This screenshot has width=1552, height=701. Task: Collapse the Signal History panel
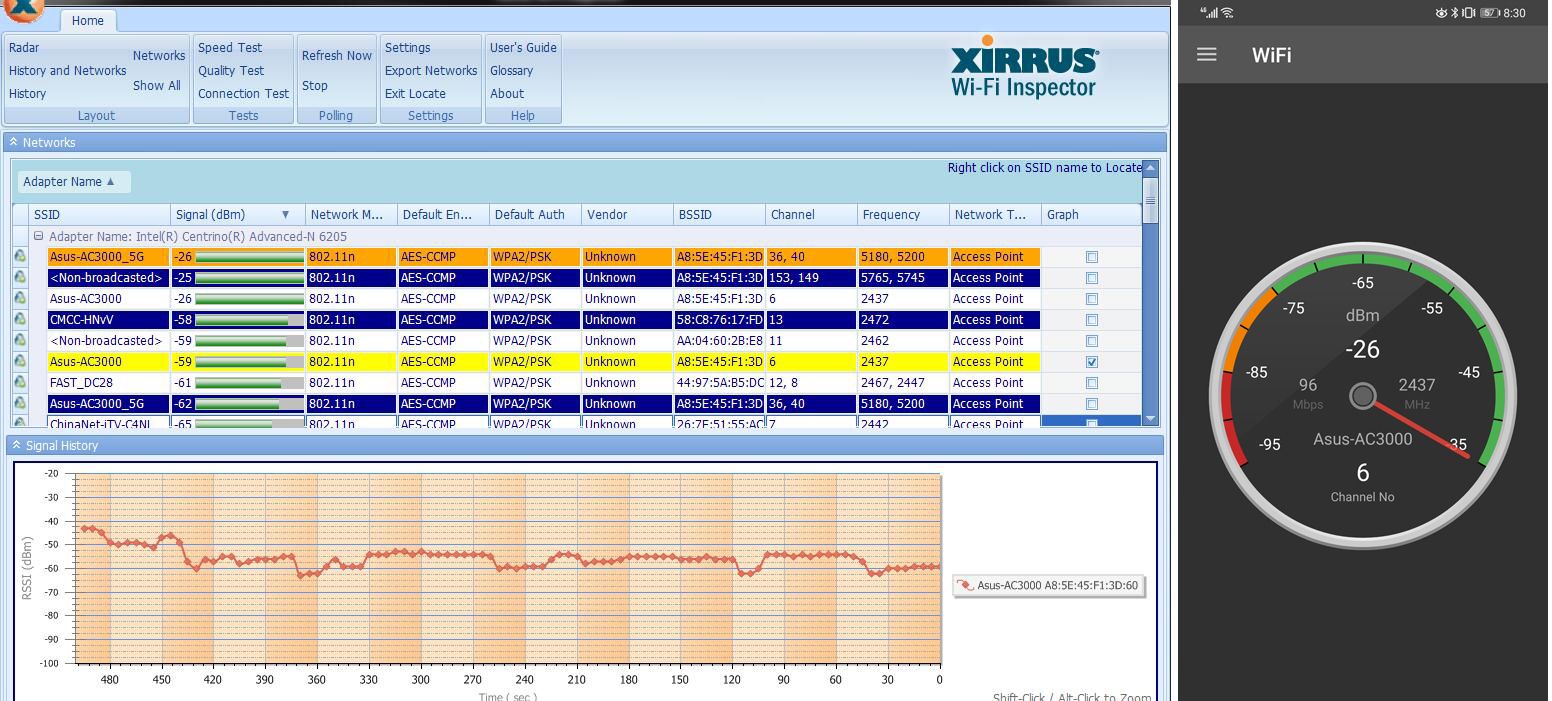pos(17,445)
